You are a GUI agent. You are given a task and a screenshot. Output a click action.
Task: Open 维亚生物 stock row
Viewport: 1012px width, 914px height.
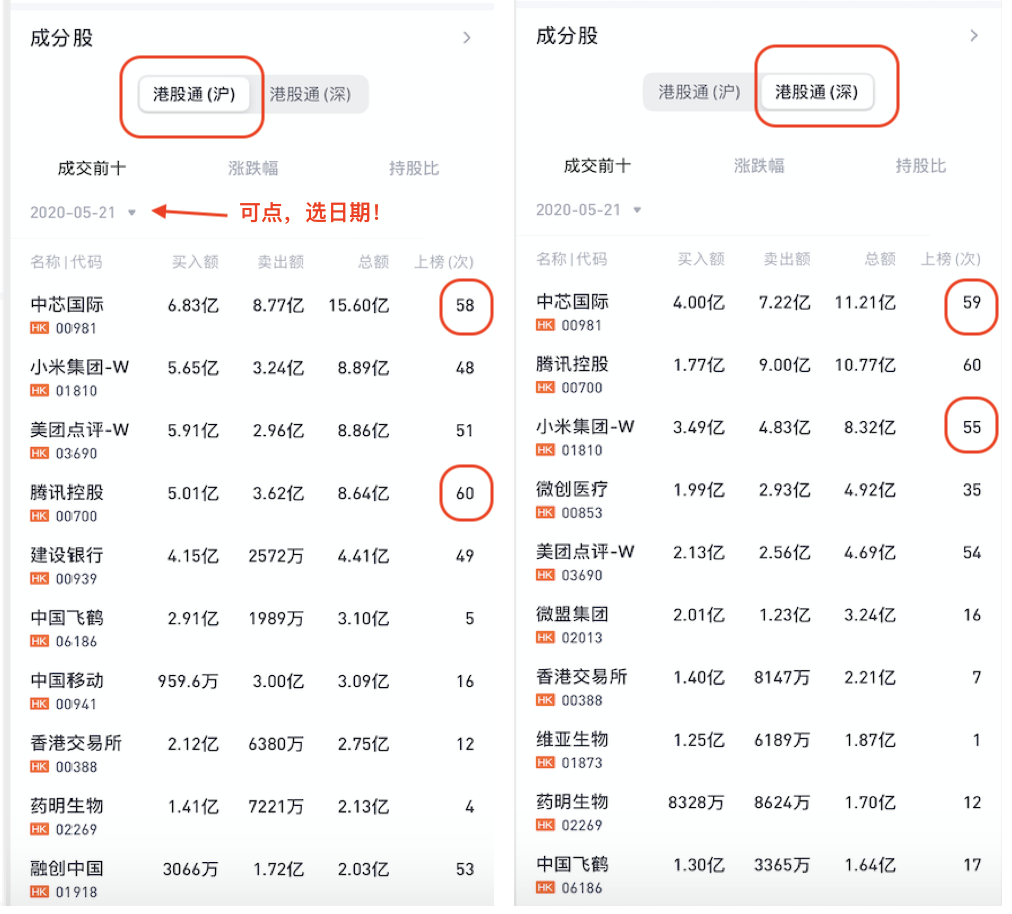(758, 750)
